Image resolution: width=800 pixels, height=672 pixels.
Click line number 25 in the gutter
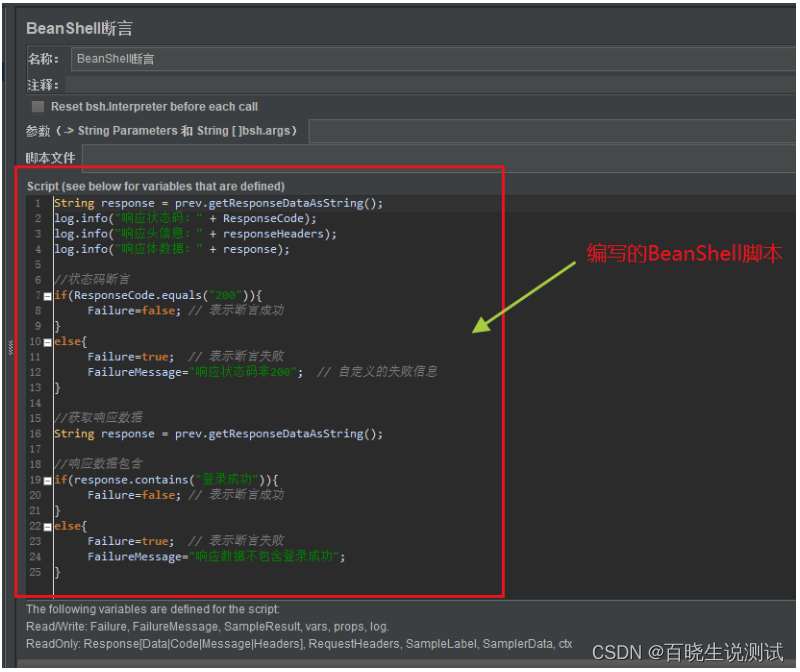pyautogui.click(x=34, y=571)
